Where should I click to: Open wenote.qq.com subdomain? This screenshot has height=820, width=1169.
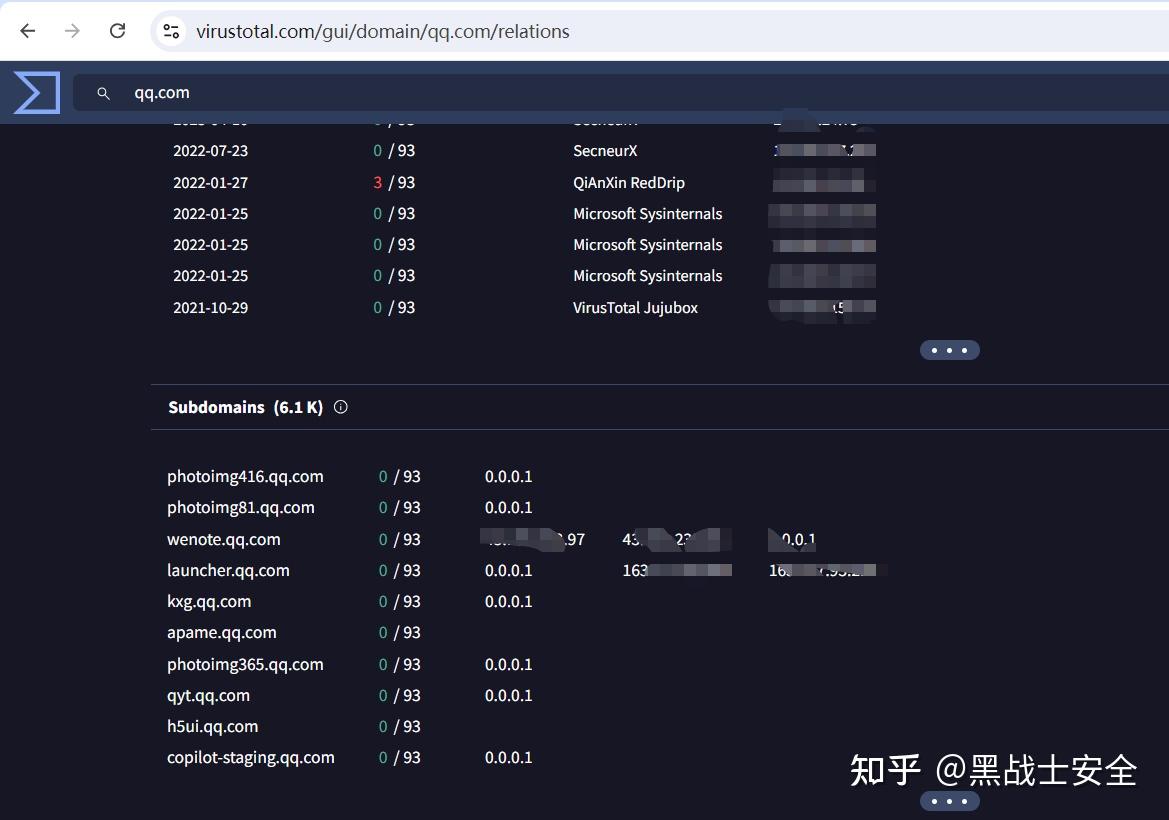pyautogui.click(x=224, y=539)
